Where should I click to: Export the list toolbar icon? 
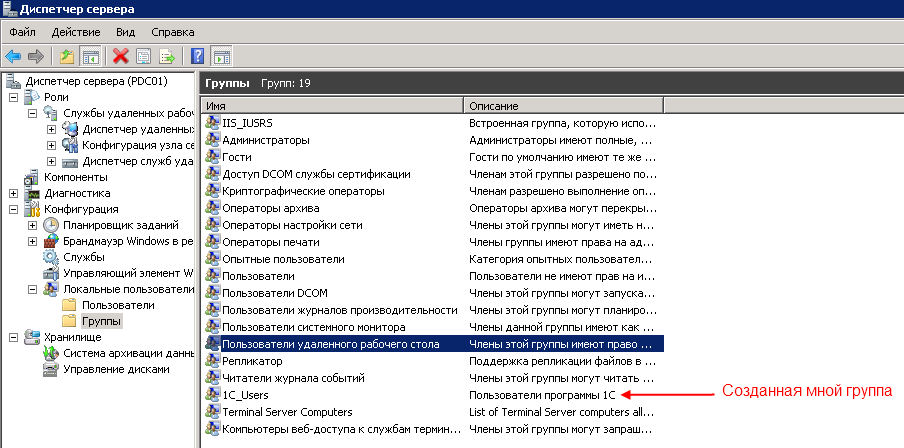167,56
